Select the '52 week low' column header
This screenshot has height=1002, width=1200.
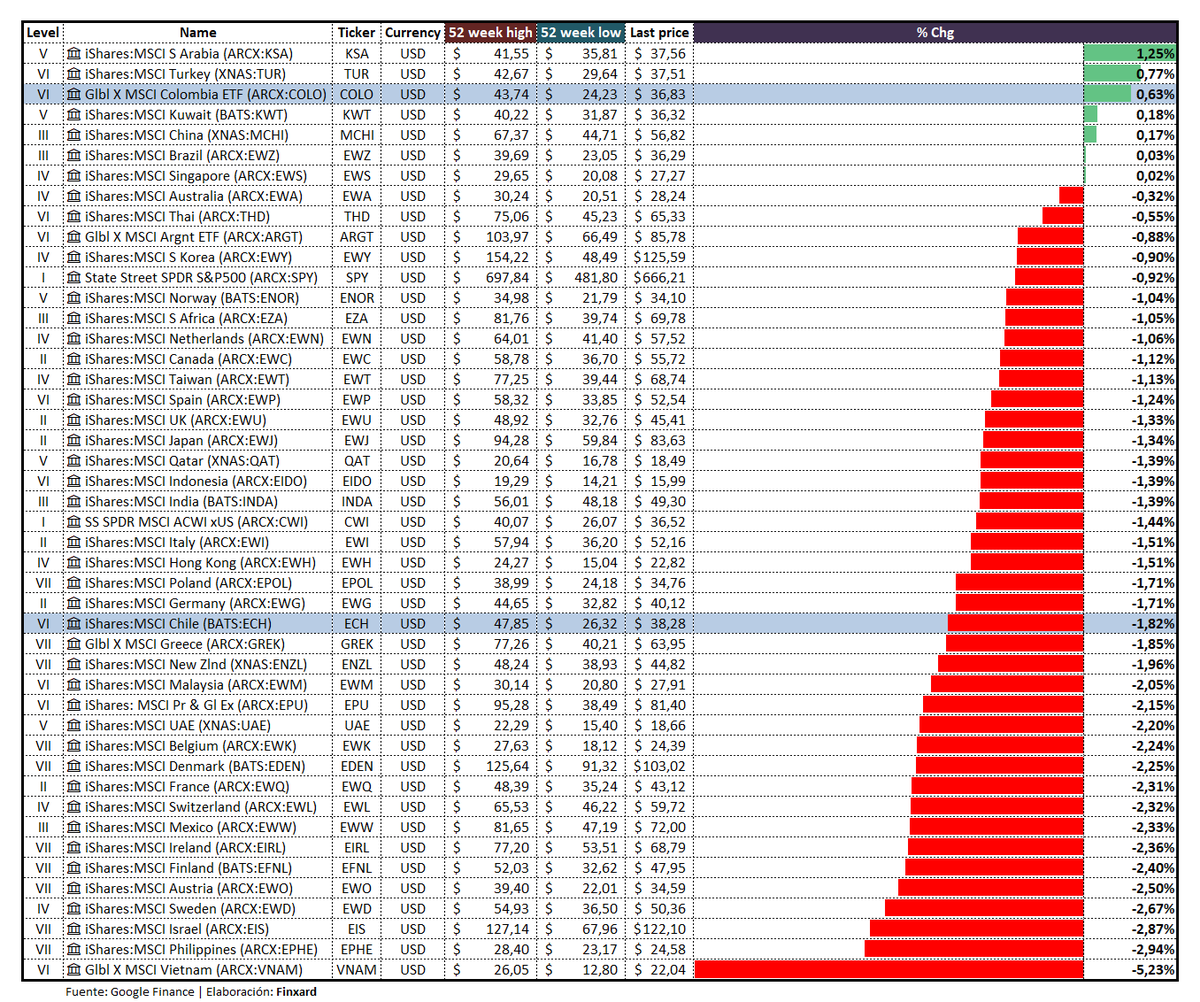(582, 32)
